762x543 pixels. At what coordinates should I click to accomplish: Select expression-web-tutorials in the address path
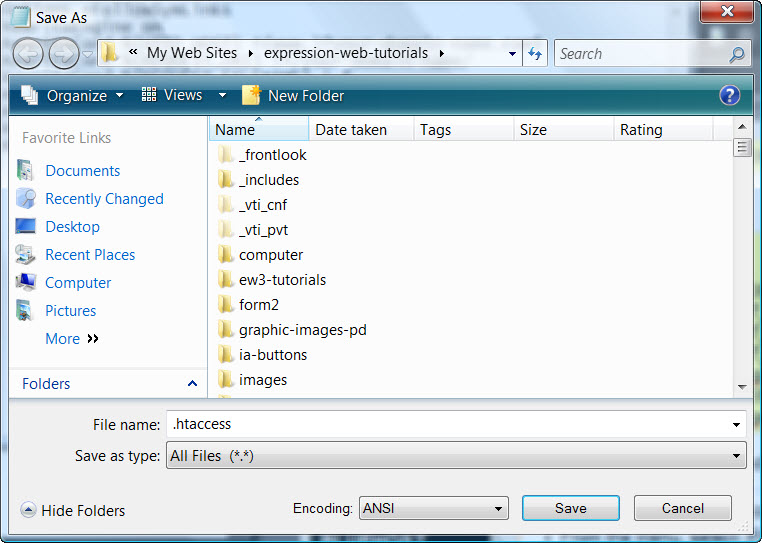[346, 53]
